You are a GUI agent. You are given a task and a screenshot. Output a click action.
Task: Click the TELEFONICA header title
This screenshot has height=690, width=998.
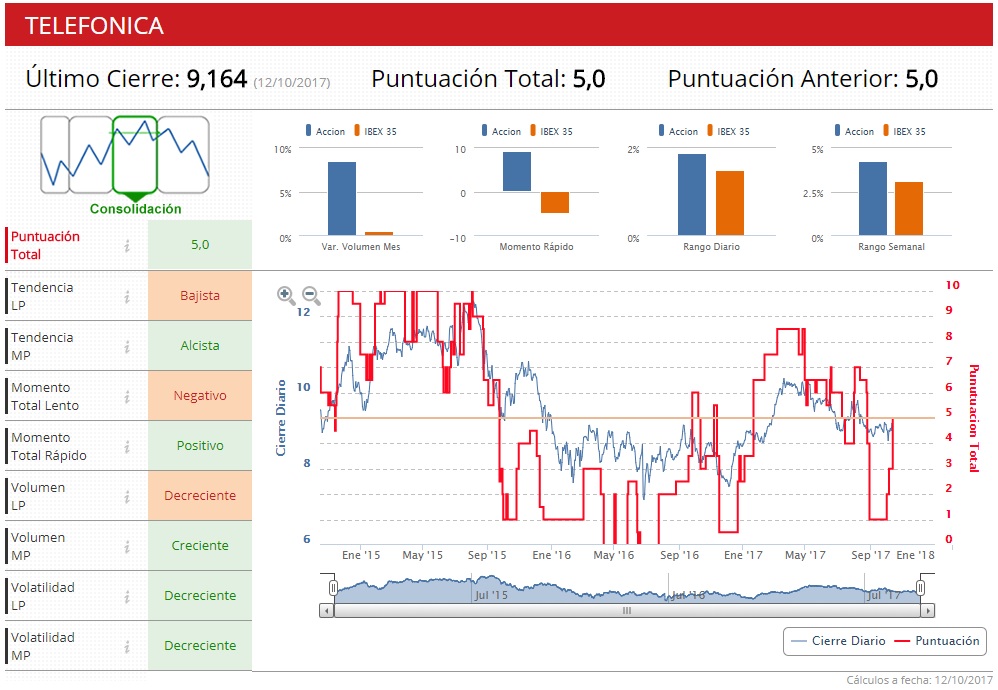[x=94, y=25]
